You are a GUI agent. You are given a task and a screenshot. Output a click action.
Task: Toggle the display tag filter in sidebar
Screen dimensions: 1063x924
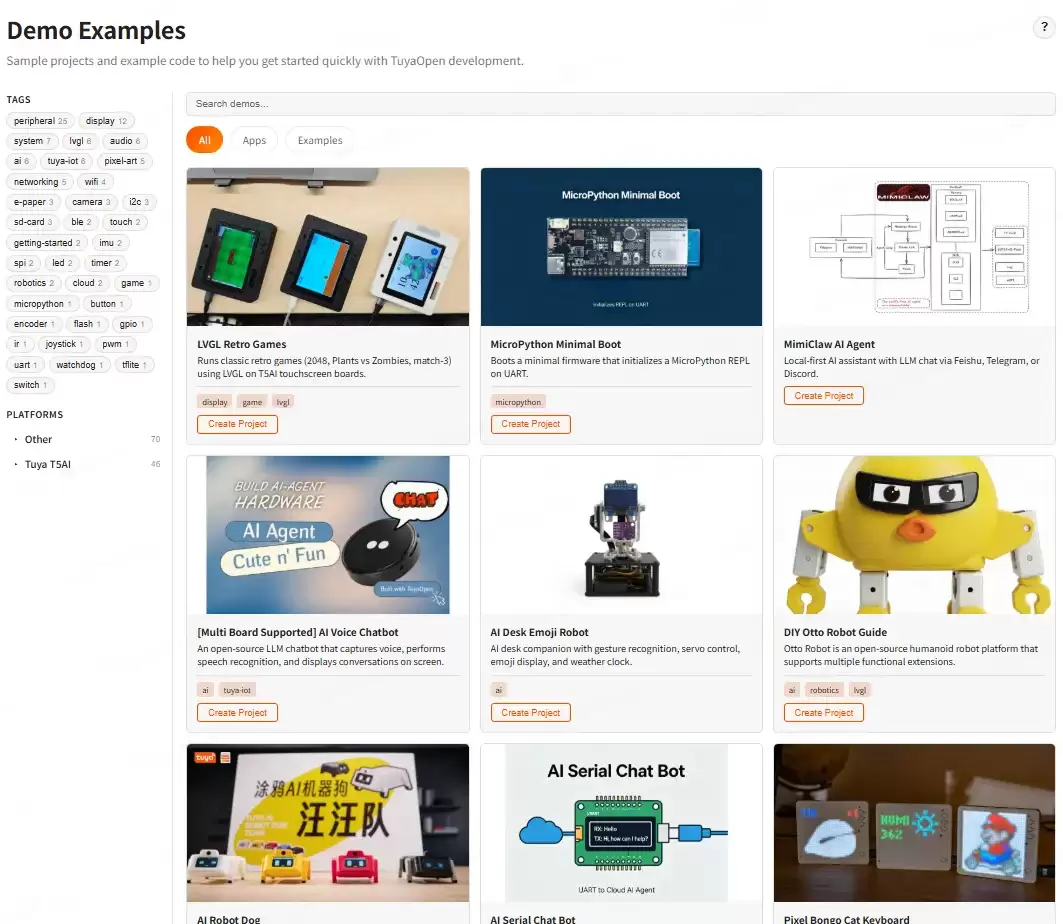(x=106, y=121)
